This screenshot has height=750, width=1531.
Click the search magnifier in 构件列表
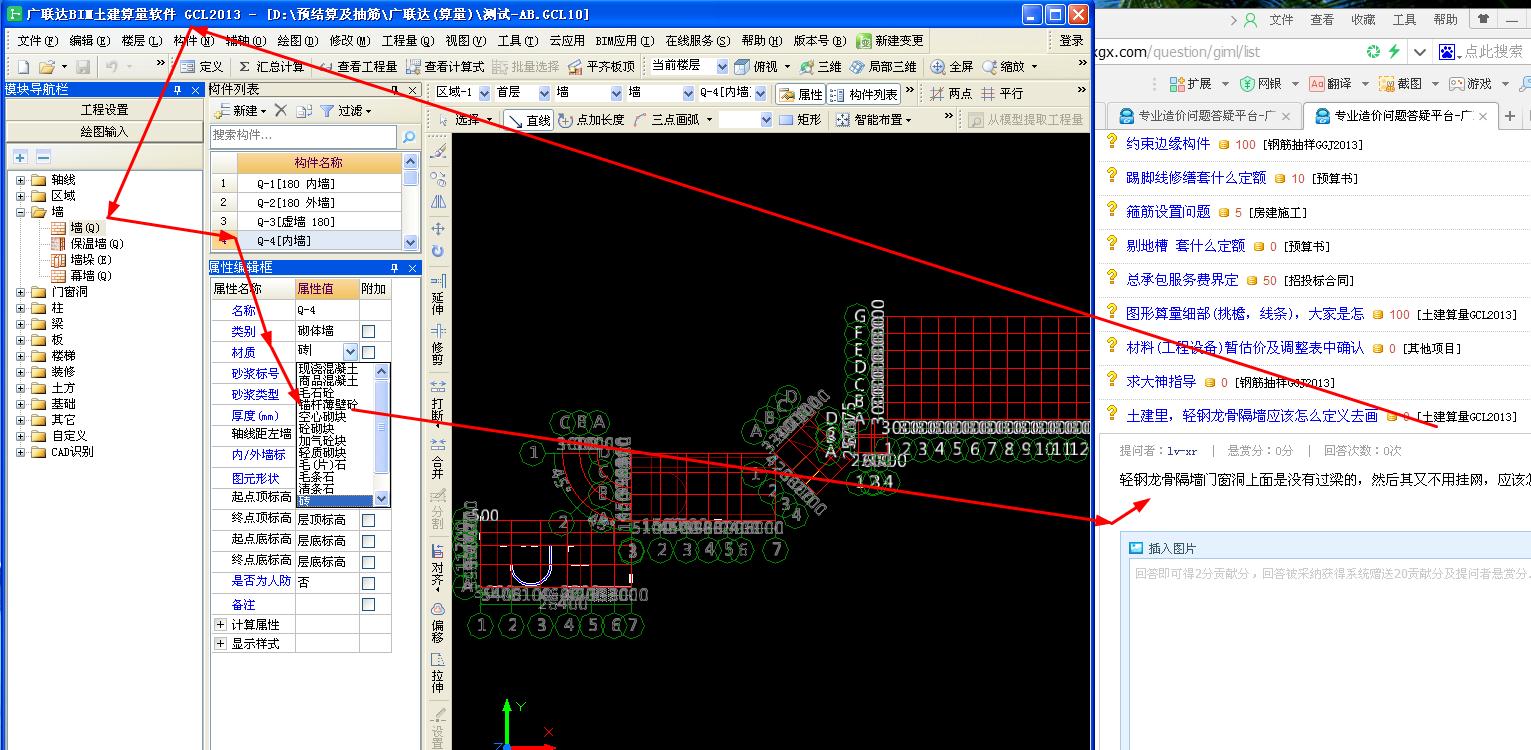(408, 136)
